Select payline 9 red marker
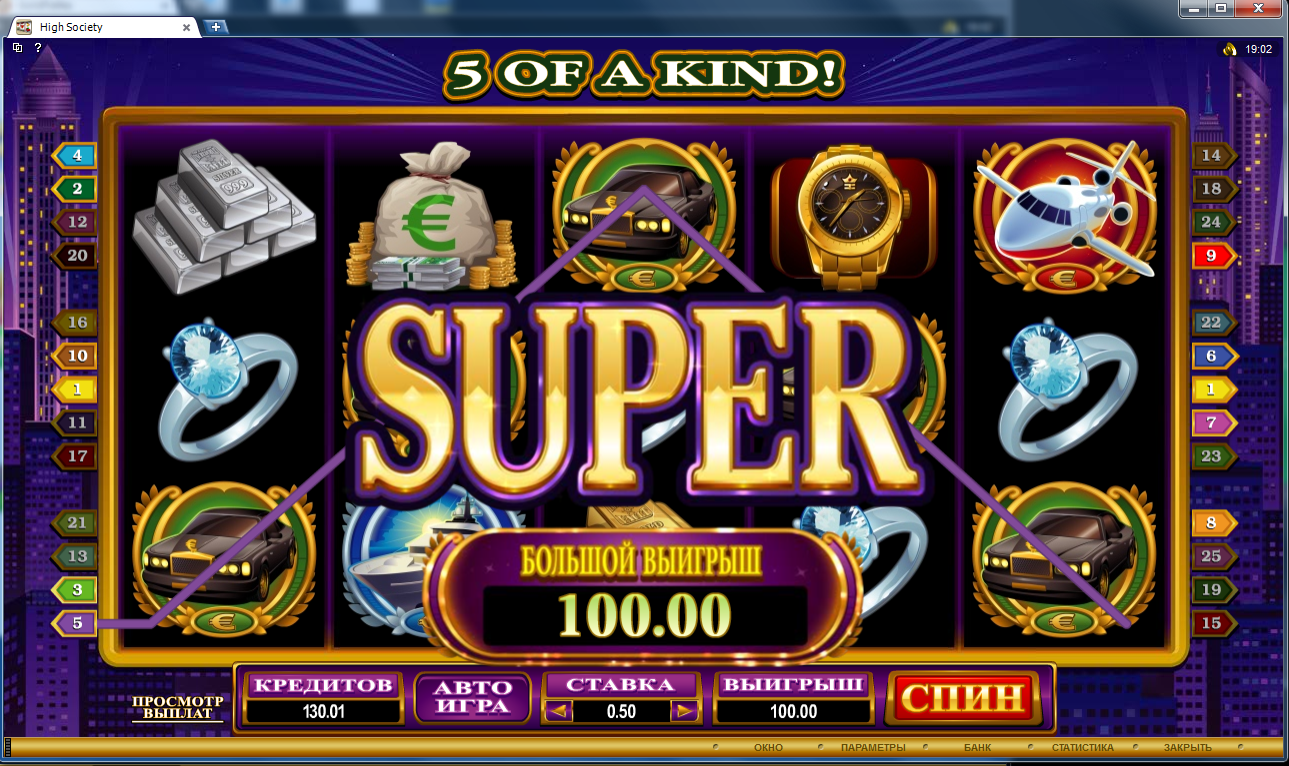Image resolution: width=1289 pixels, height=766 pixels. coord(1213,256)
